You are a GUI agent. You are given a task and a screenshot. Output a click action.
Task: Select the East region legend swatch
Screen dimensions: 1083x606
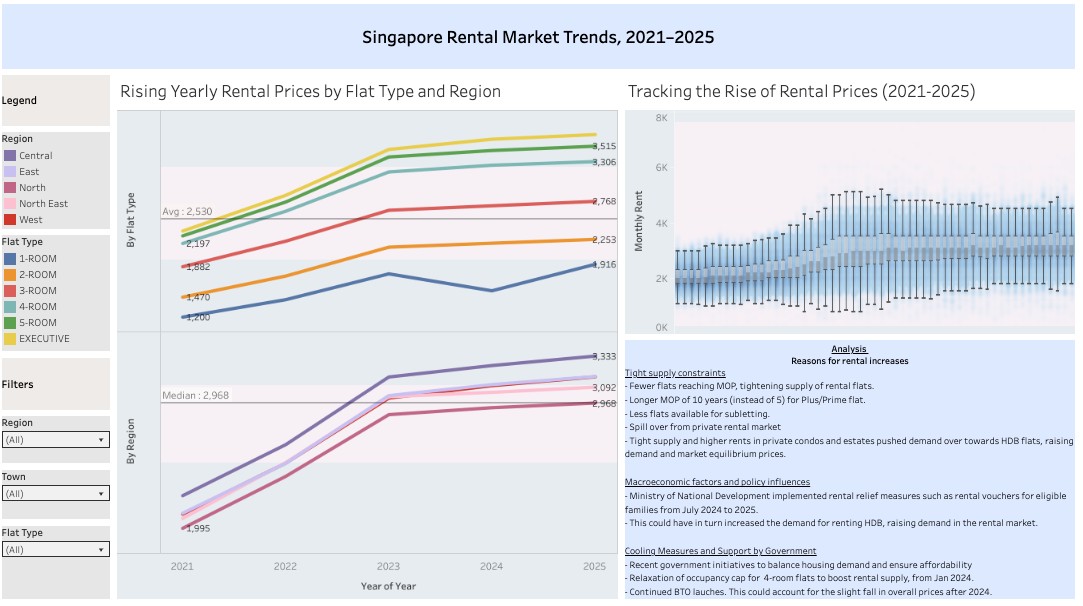coord(10,172)
